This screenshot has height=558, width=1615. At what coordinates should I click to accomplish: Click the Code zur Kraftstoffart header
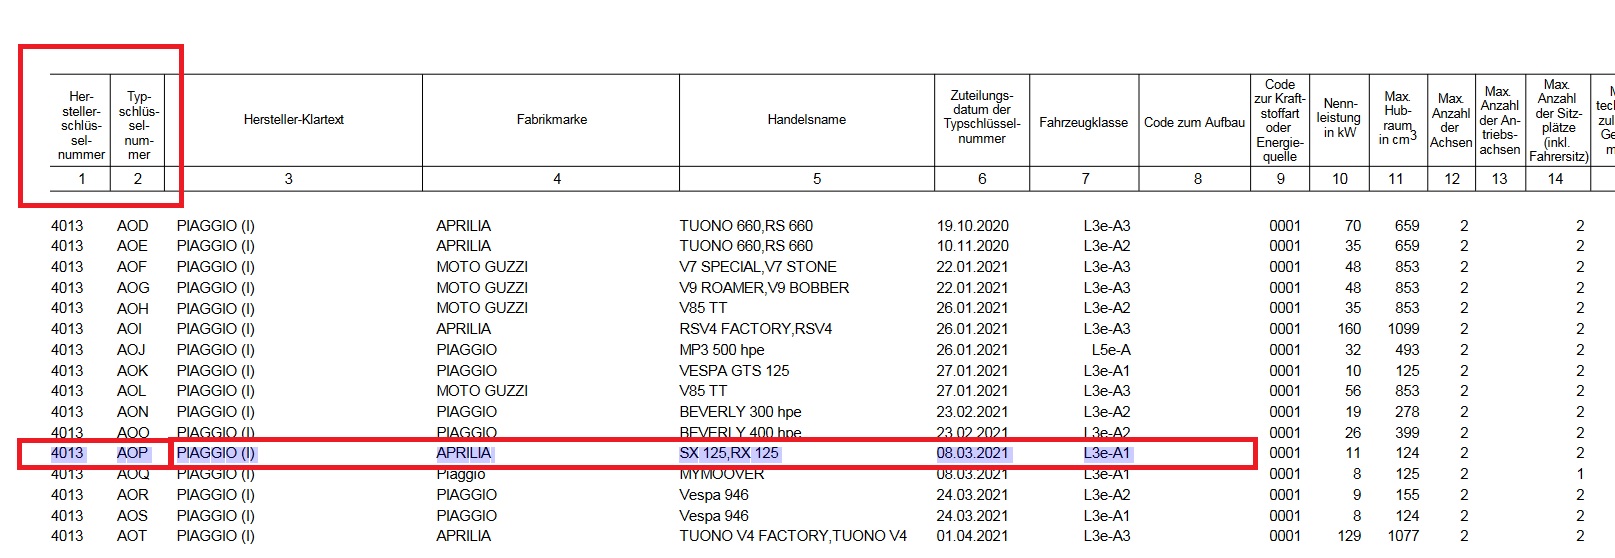1280,120
